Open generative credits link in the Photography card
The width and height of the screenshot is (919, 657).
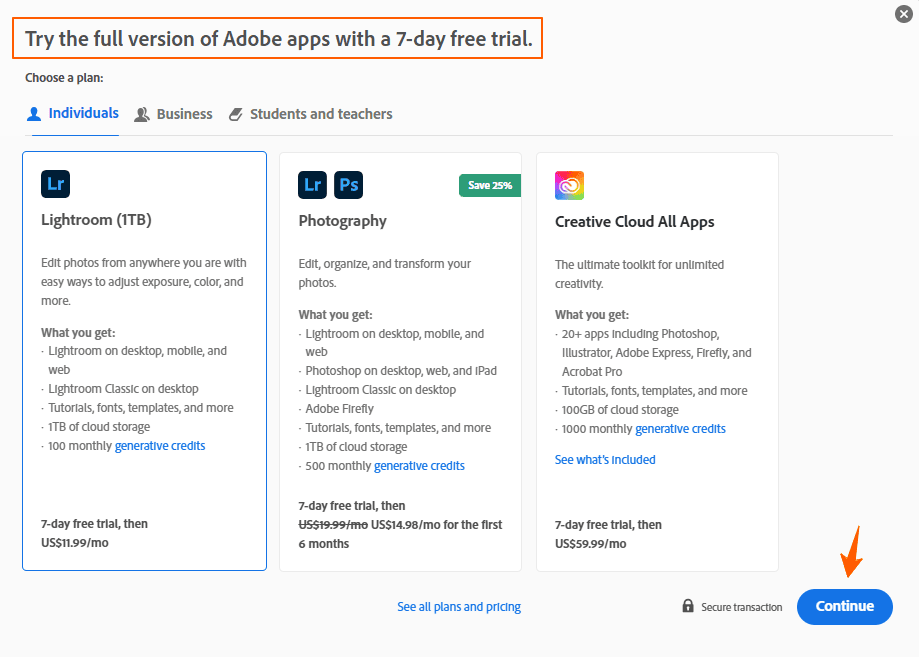pos(419,466)
